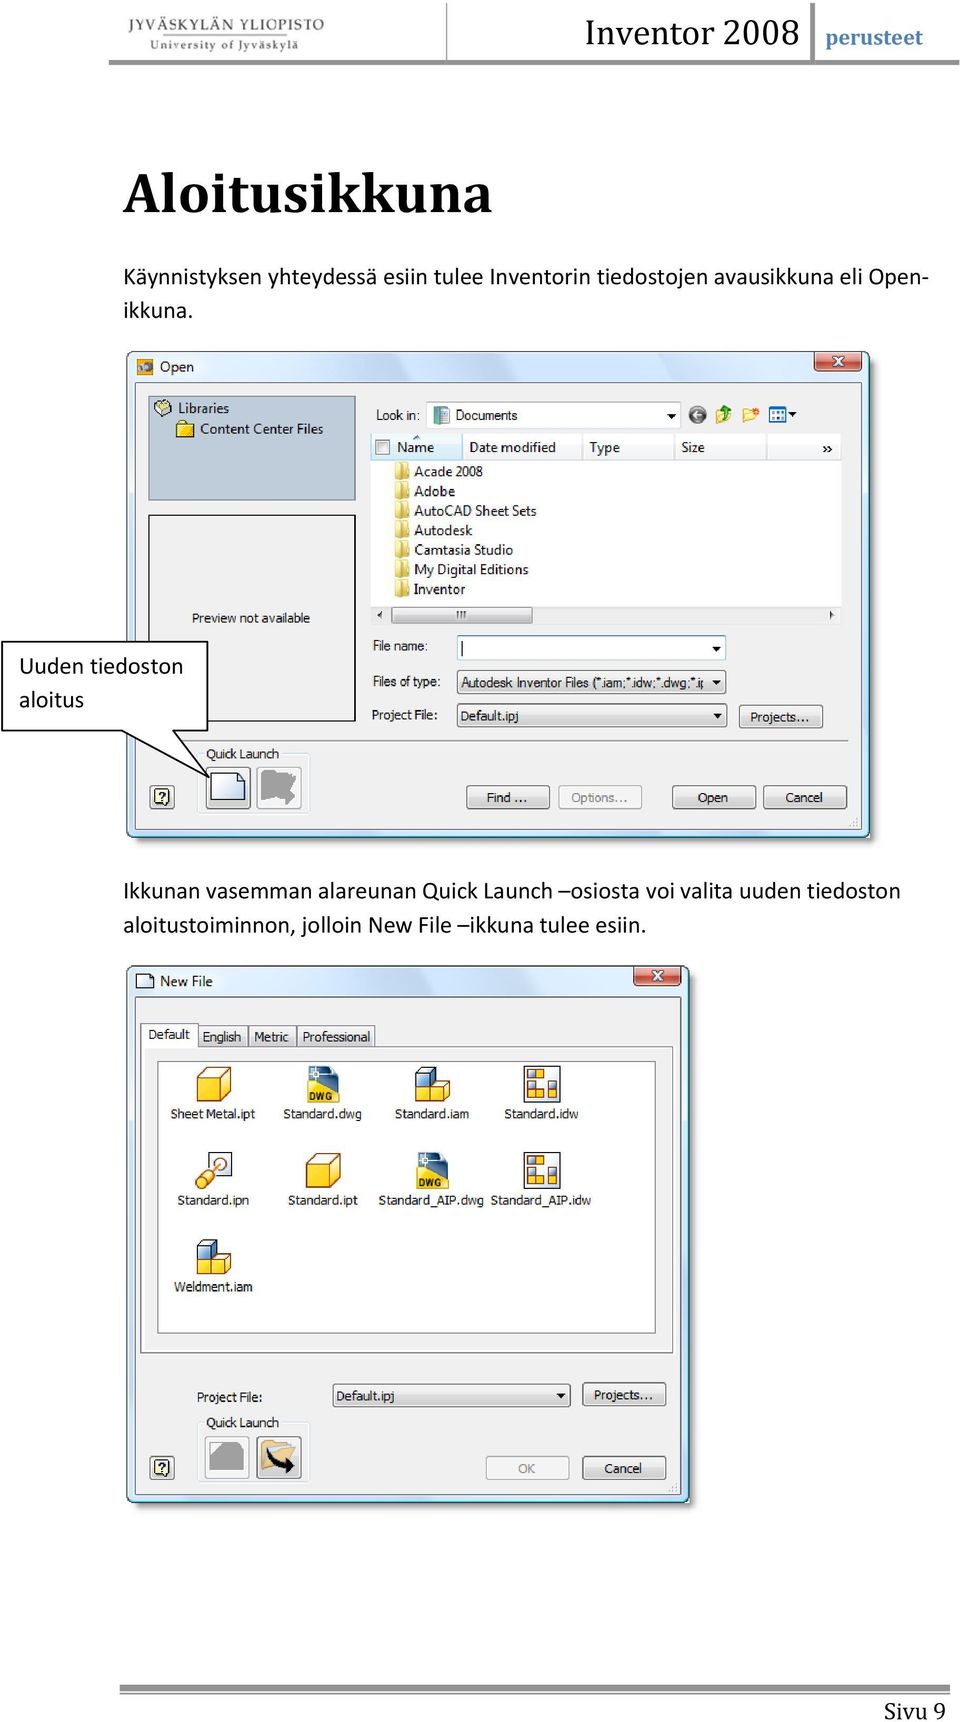
Task: Click the file list scroll right arrow
Action: tap(831, 615)
